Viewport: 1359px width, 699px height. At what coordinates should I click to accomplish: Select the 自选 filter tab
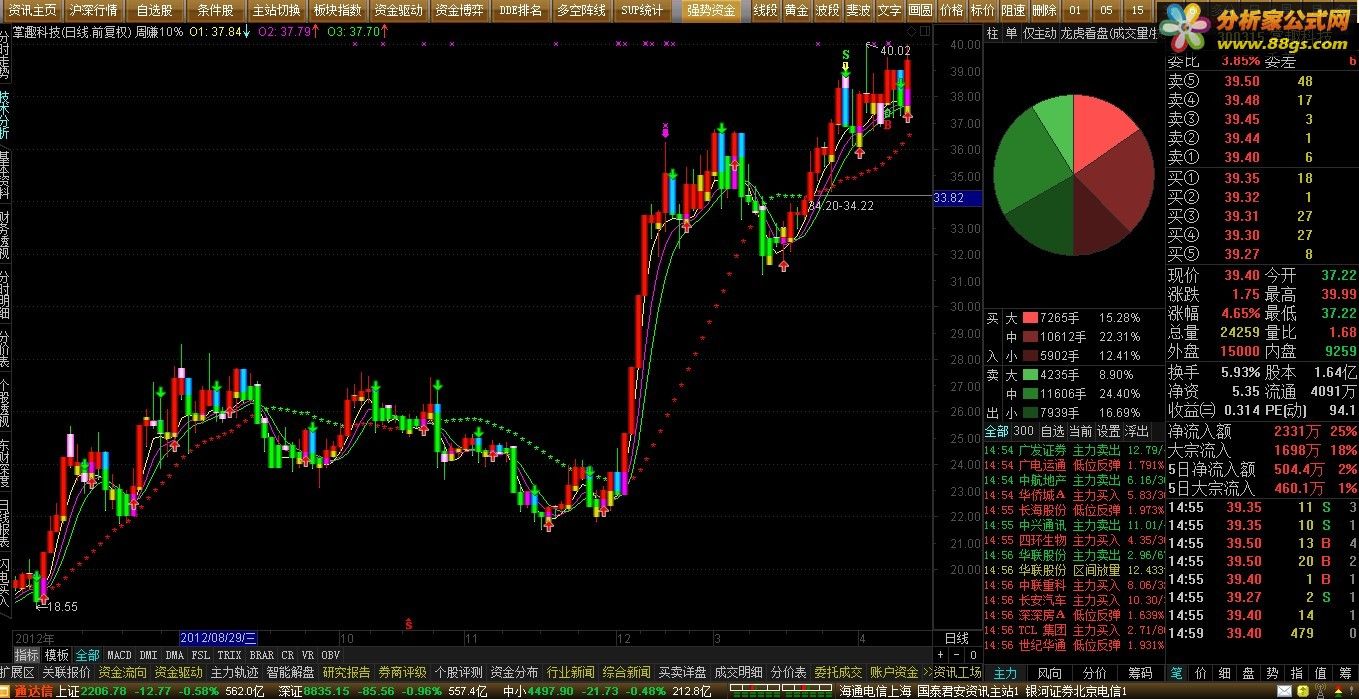pyautogui.click(x=1052, y=431)
